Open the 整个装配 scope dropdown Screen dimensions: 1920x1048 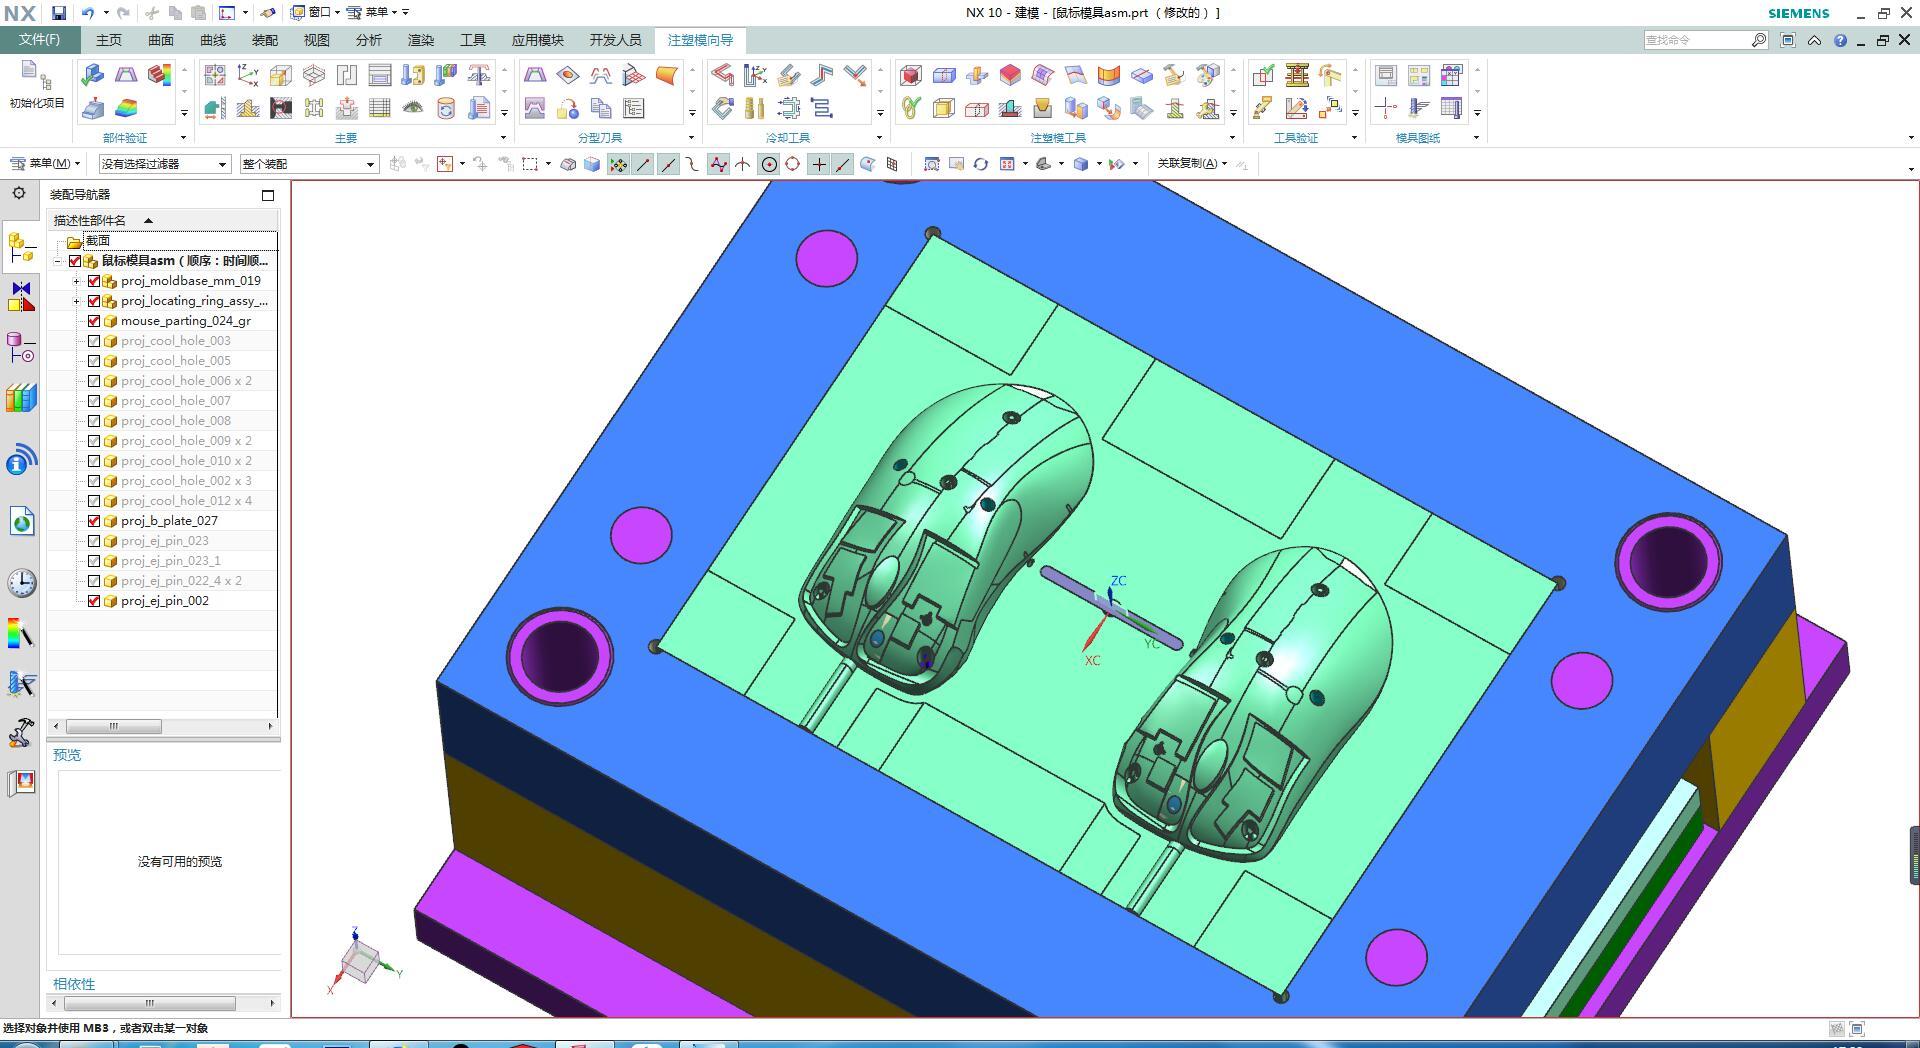pos(309,164)
